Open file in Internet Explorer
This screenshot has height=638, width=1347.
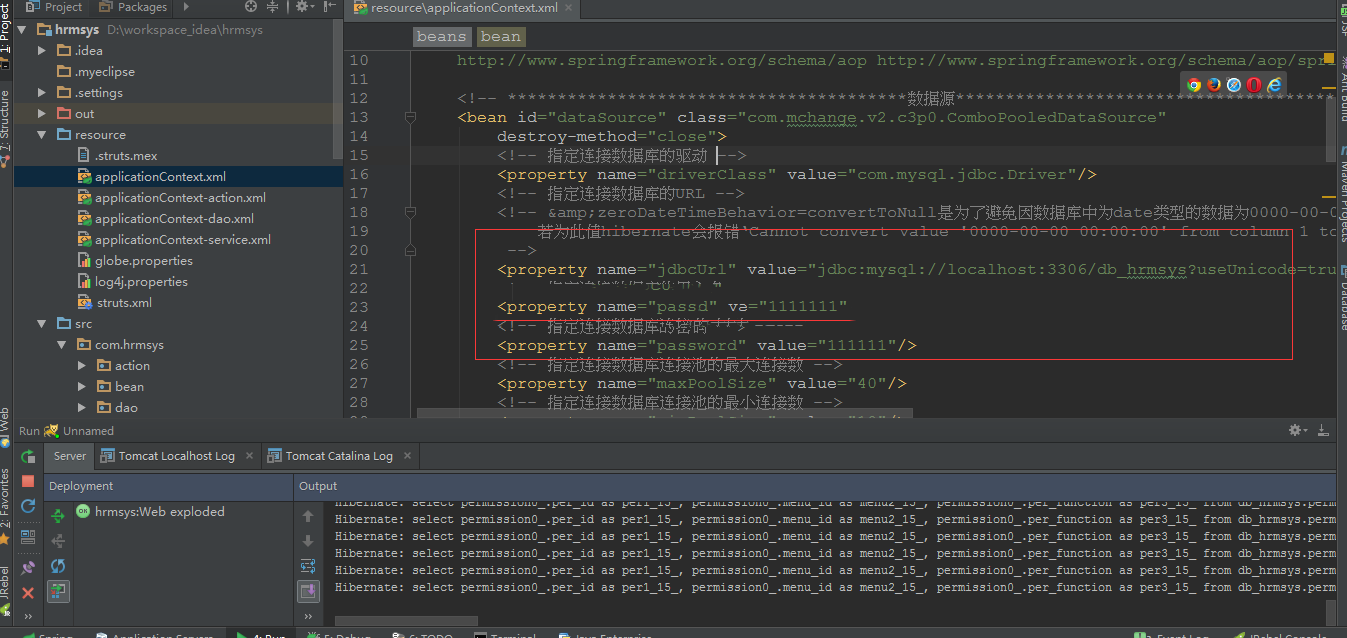coord(1274,85)
